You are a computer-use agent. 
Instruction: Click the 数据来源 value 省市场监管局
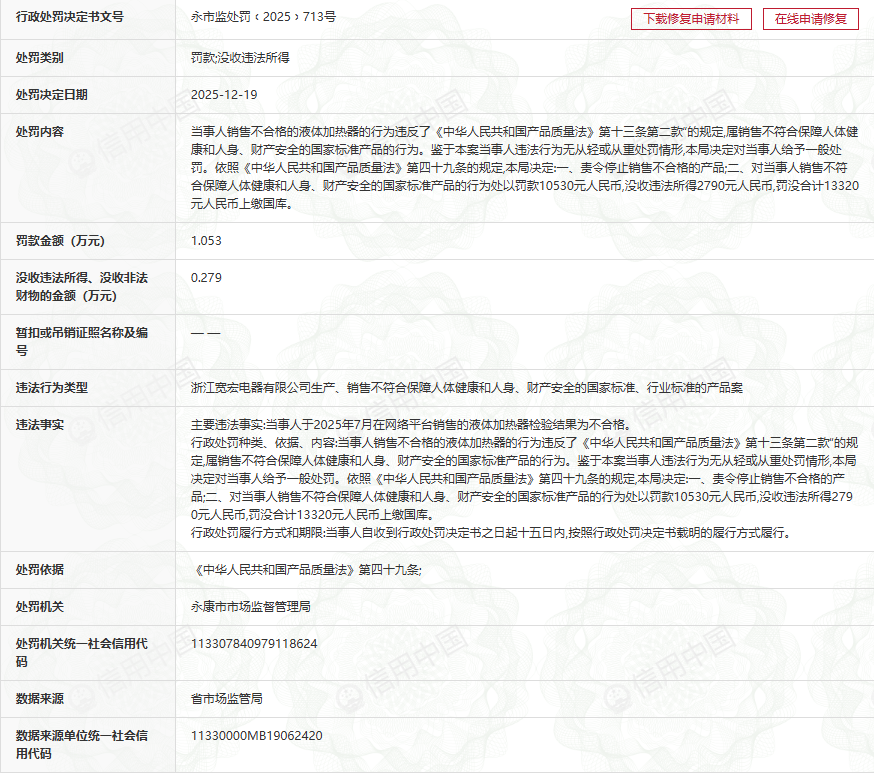click(227, 698)
